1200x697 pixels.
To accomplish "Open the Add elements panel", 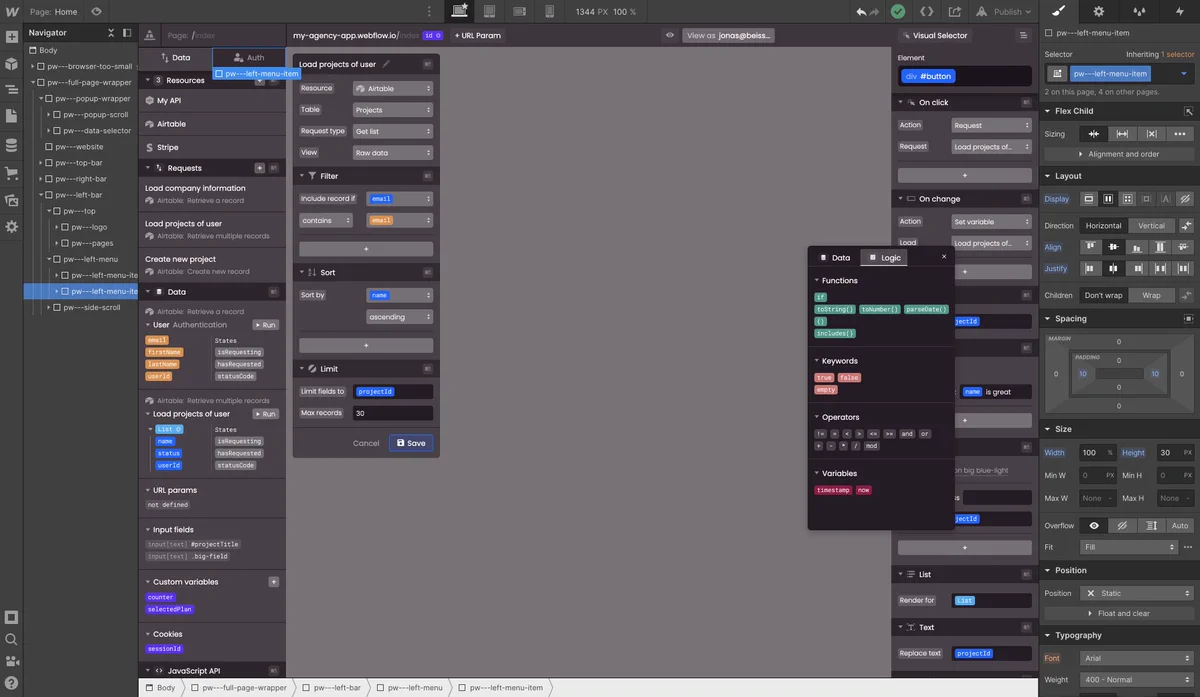I will pyautogui.click(x=12, y=37).
